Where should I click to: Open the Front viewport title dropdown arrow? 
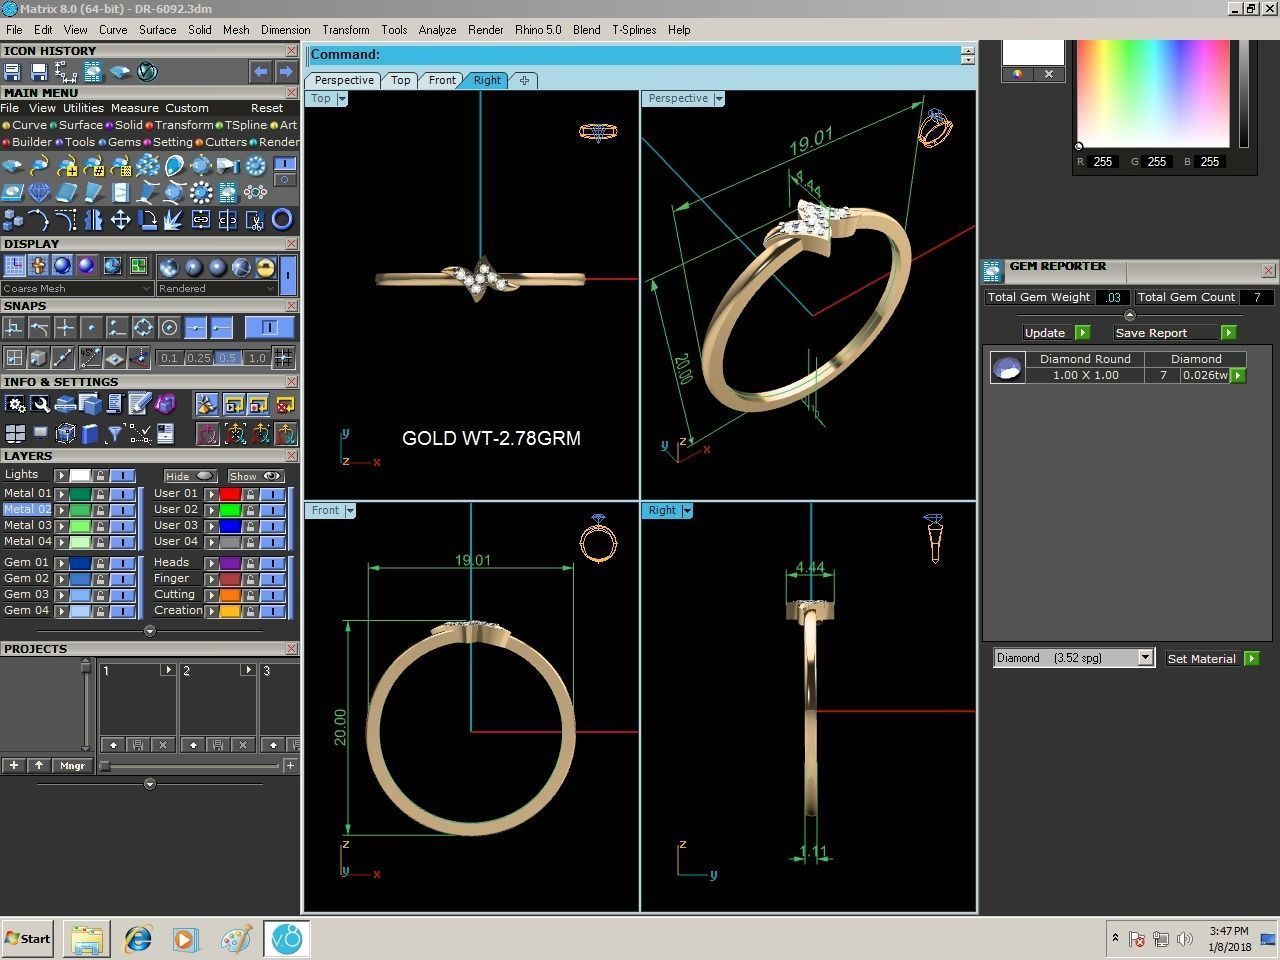tap(350, 510)
